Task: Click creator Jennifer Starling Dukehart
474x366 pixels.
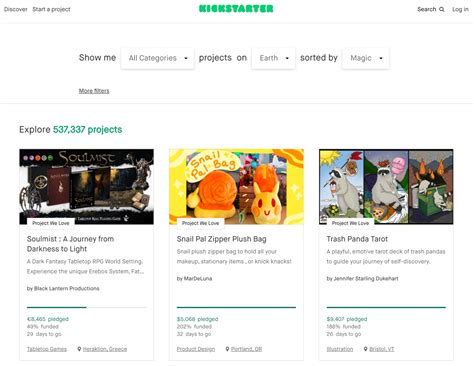Action: (366, 278)
